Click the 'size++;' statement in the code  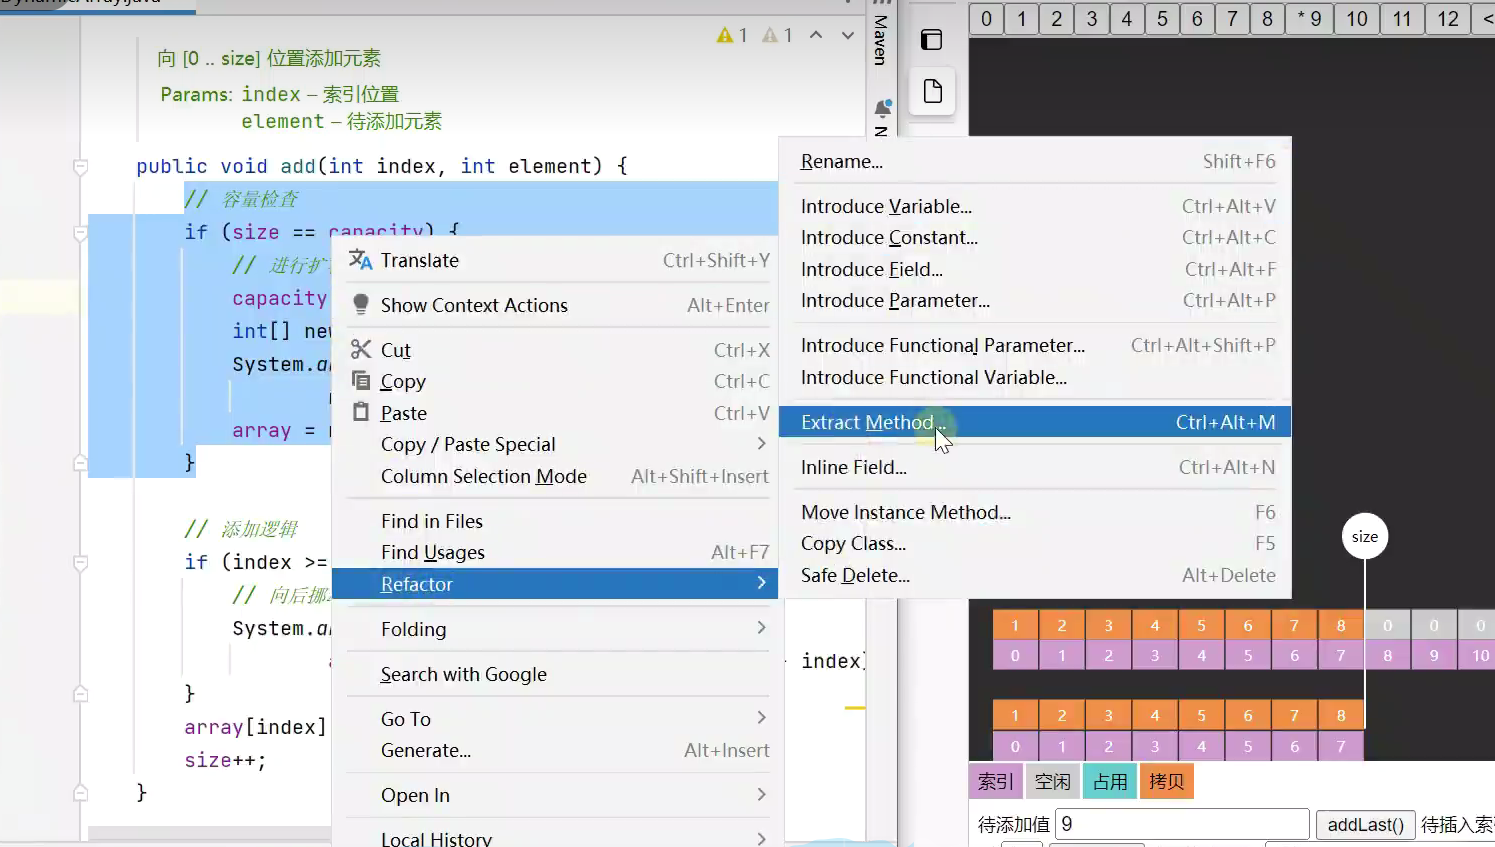(x=225, y=760)
